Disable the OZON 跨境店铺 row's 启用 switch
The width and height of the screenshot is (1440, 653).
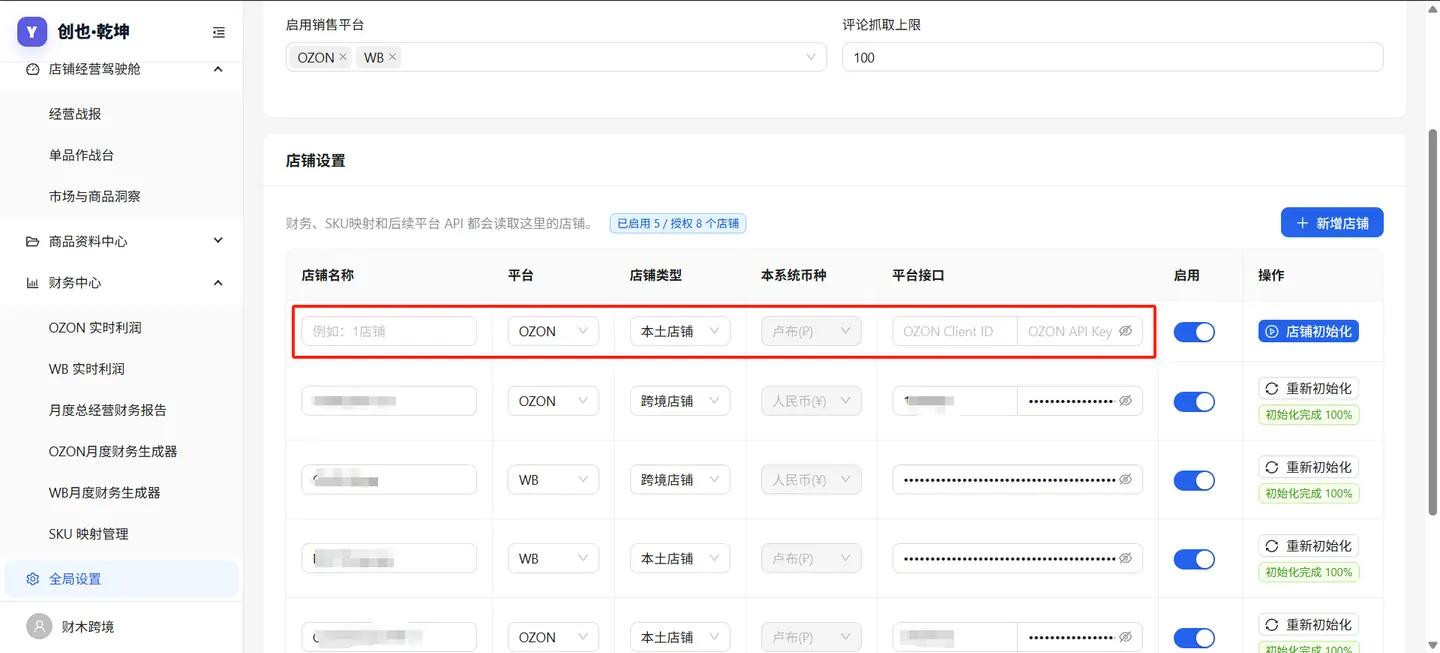click(1194, 401)
